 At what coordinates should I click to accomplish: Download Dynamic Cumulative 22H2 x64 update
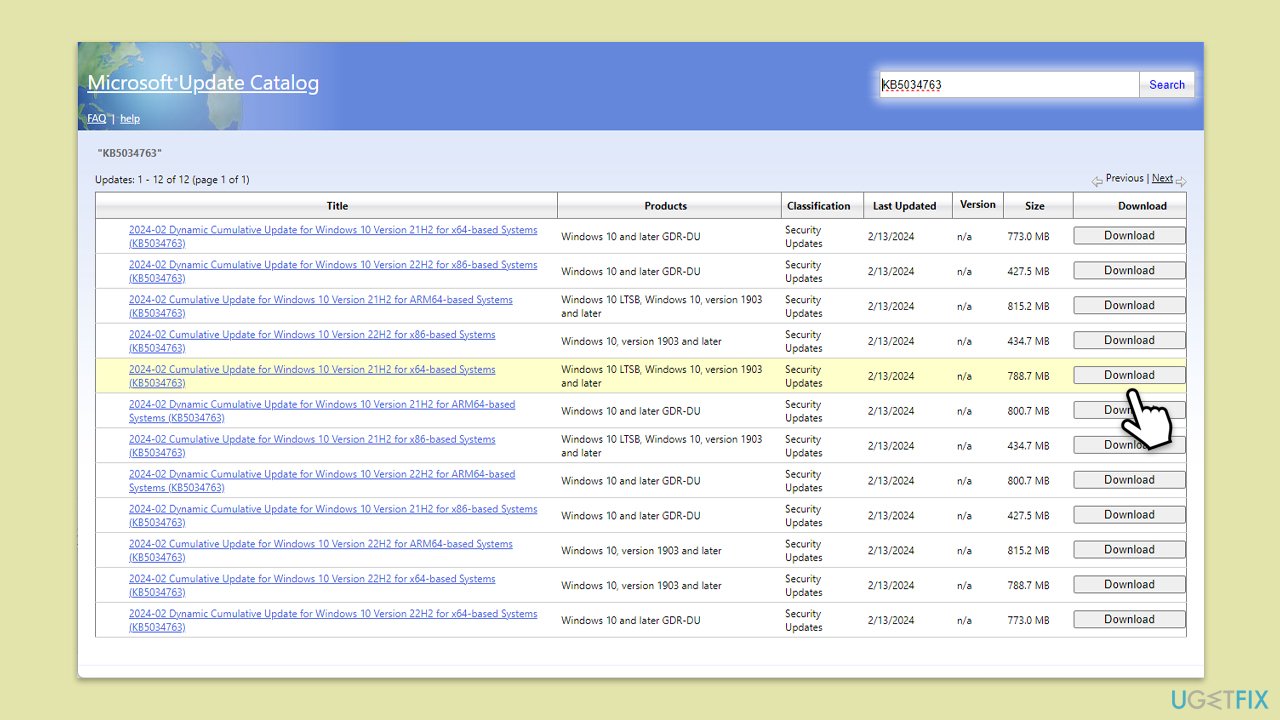coord(1129,620)
